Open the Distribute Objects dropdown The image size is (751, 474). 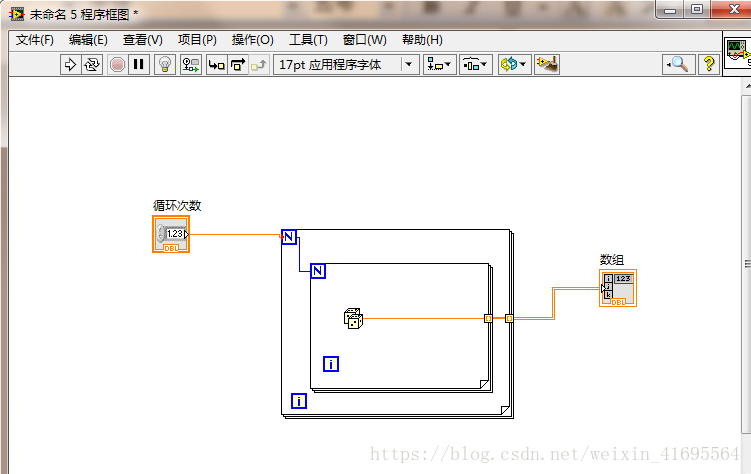click(x=475, y=65)
